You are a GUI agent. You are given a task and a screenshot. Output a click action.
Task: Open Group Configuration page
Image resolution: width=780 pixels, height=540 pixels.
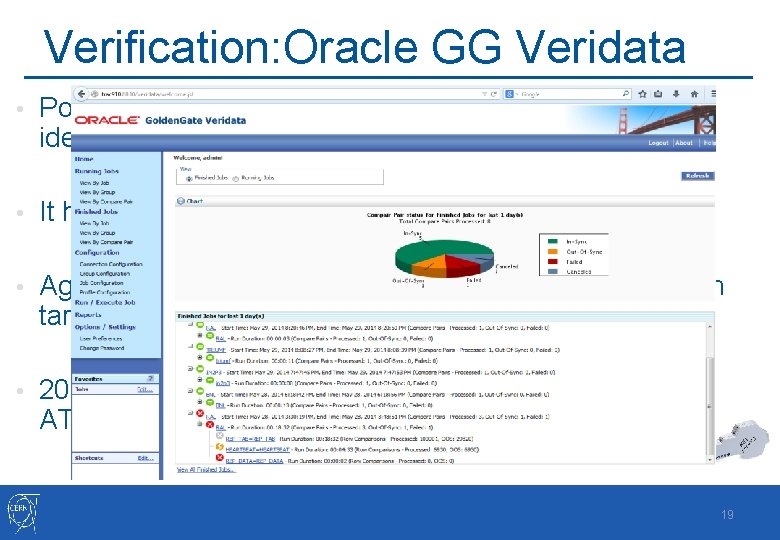pos(104,274)
